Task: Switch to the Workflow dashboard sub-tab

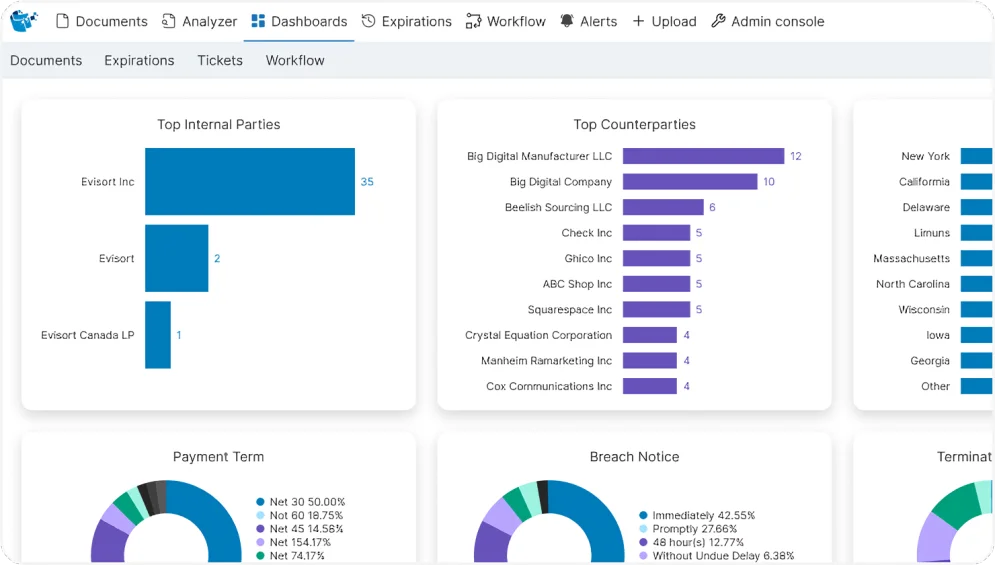Action: click(295, 60)
